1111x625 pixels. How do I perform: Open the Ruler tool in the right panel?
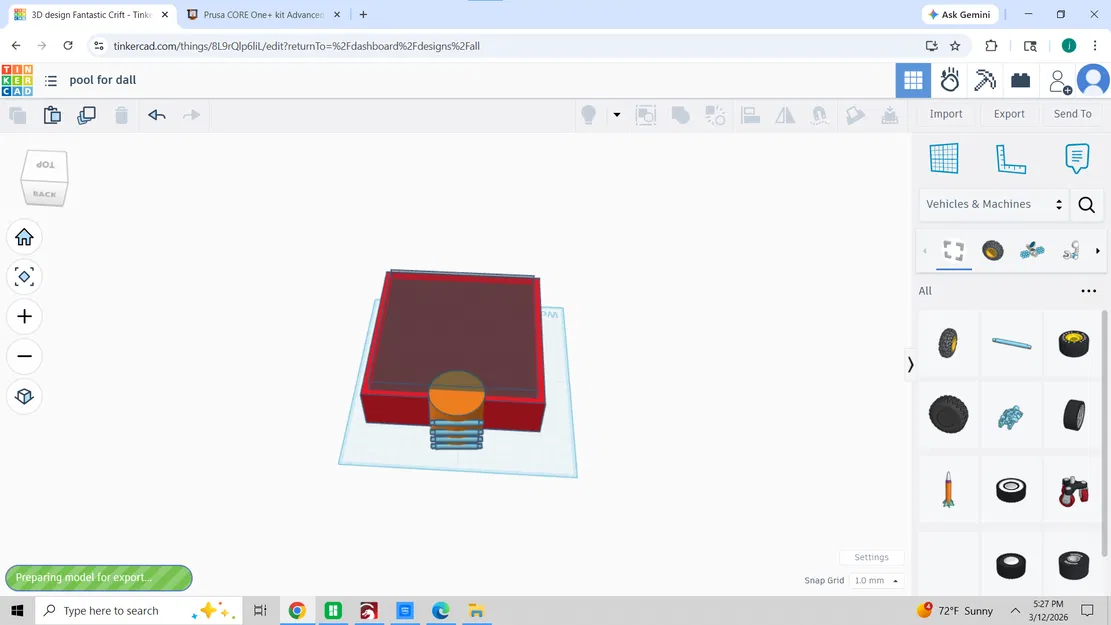[1008, 158]
